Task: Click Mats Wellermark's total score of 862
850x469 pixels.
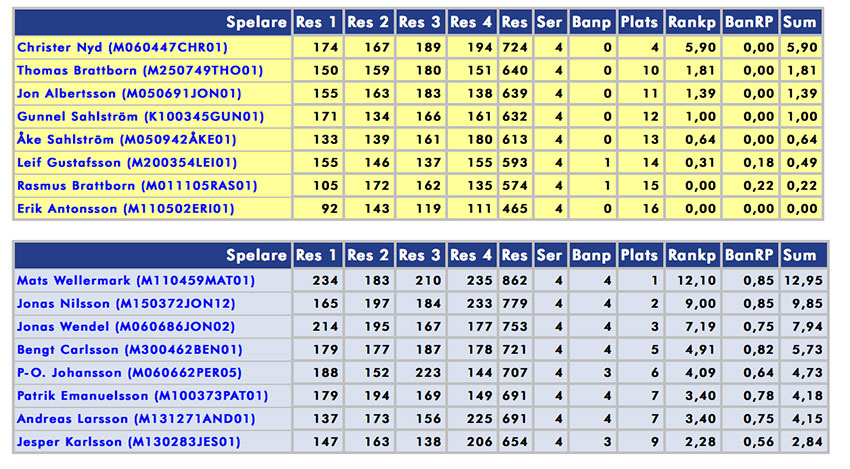Action: coord(514,280)
